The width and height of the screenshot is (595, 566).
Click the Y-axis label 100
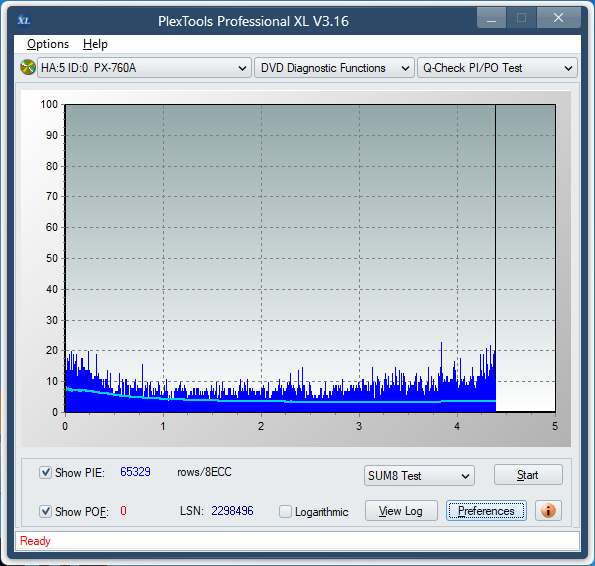(49, 104)
